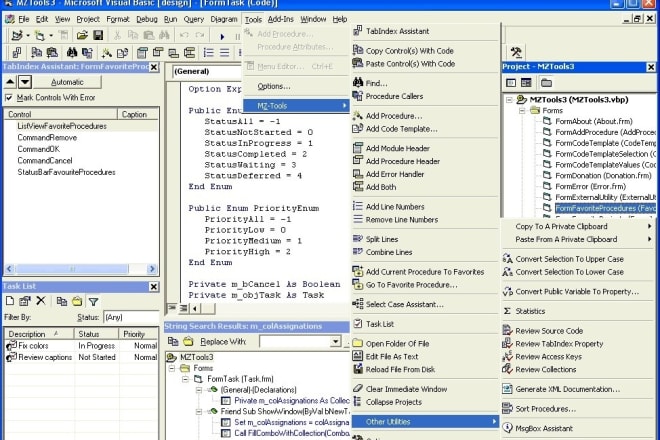Click the horizontal scrollbar in TabIndex control list
660x440 pixels.
[80, 269]
